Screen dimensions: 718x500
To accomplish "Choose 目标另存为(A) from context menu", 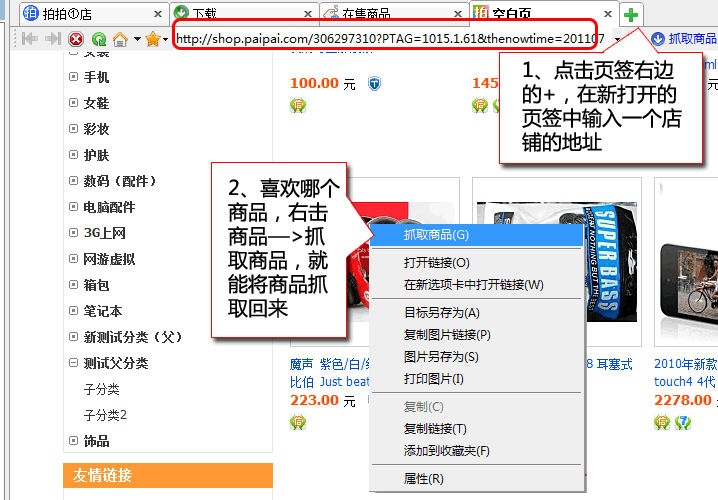I will [x=477, y=313].
